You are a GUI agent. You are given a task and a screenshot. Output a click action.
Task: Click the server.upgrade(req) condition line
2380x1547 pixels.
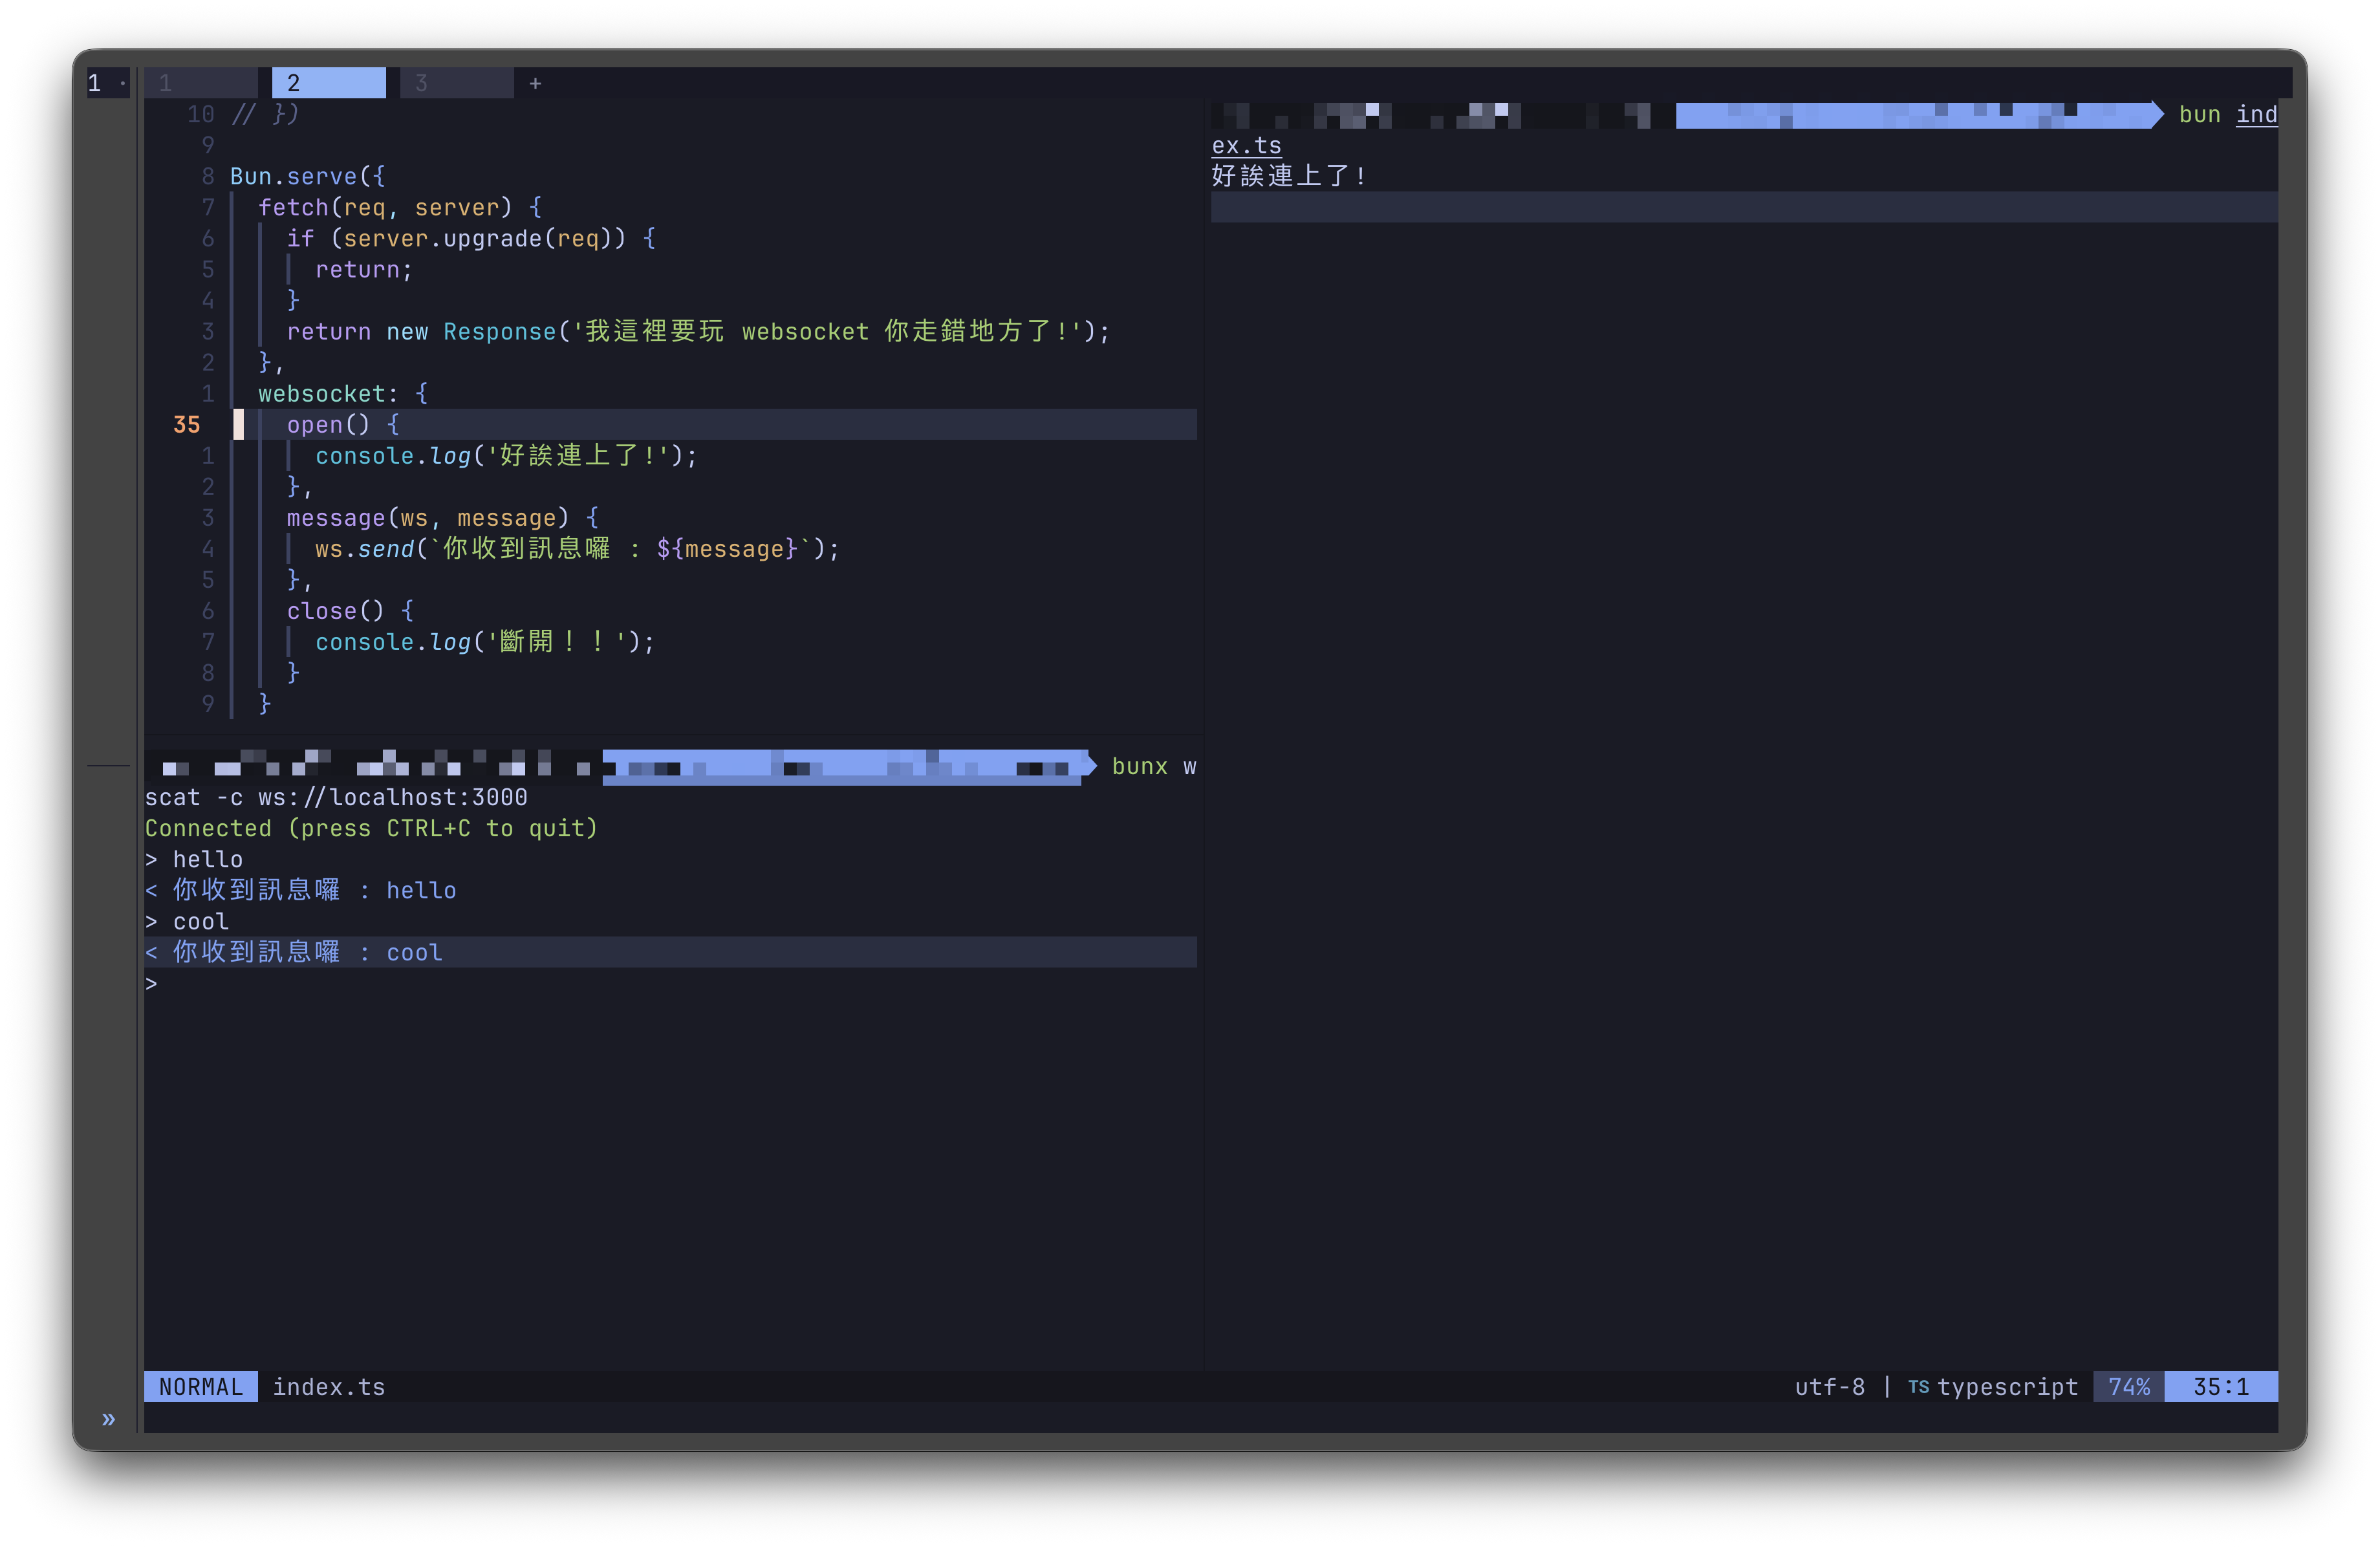pos(471,238)
